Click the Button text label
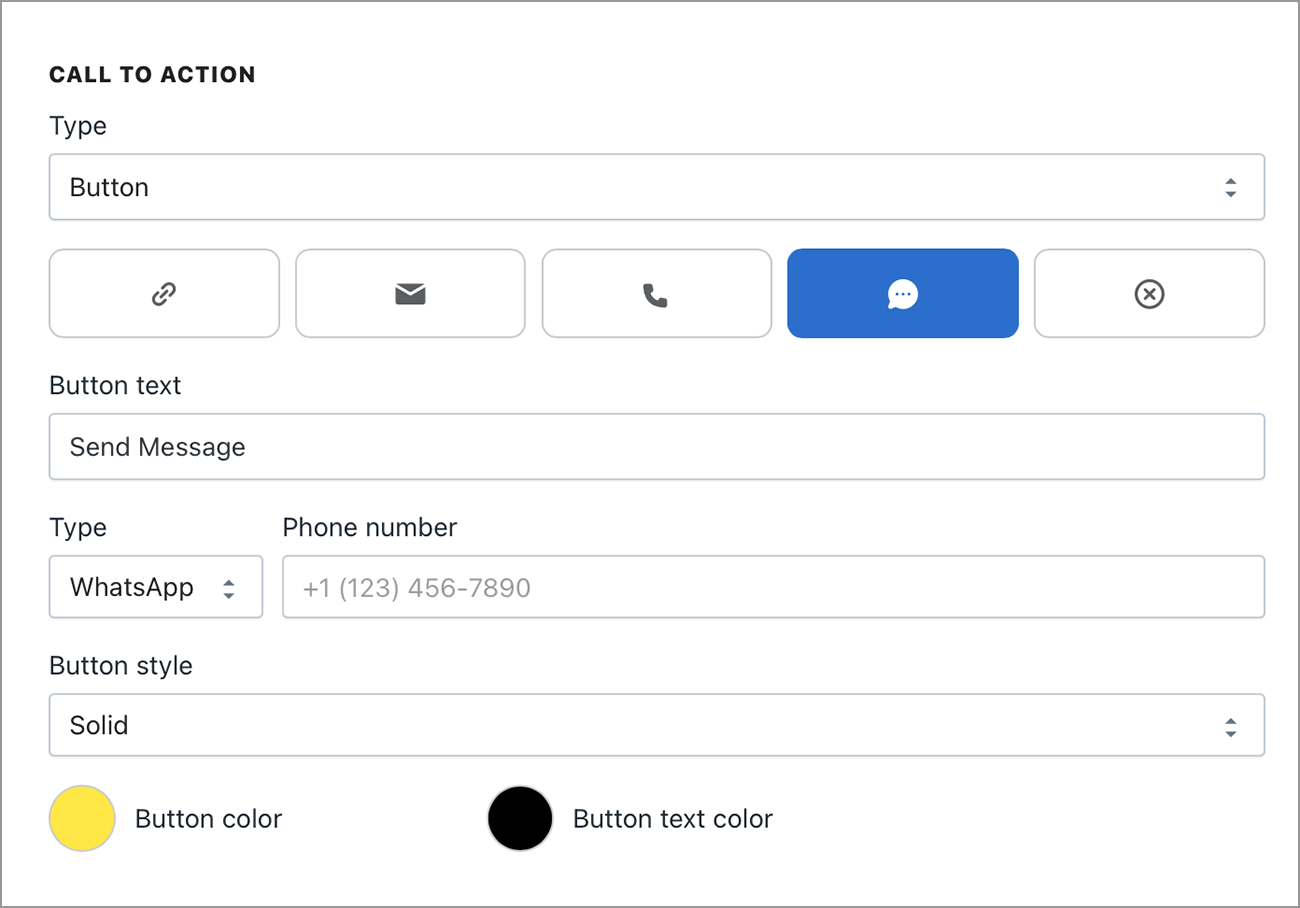 [115, 385]
